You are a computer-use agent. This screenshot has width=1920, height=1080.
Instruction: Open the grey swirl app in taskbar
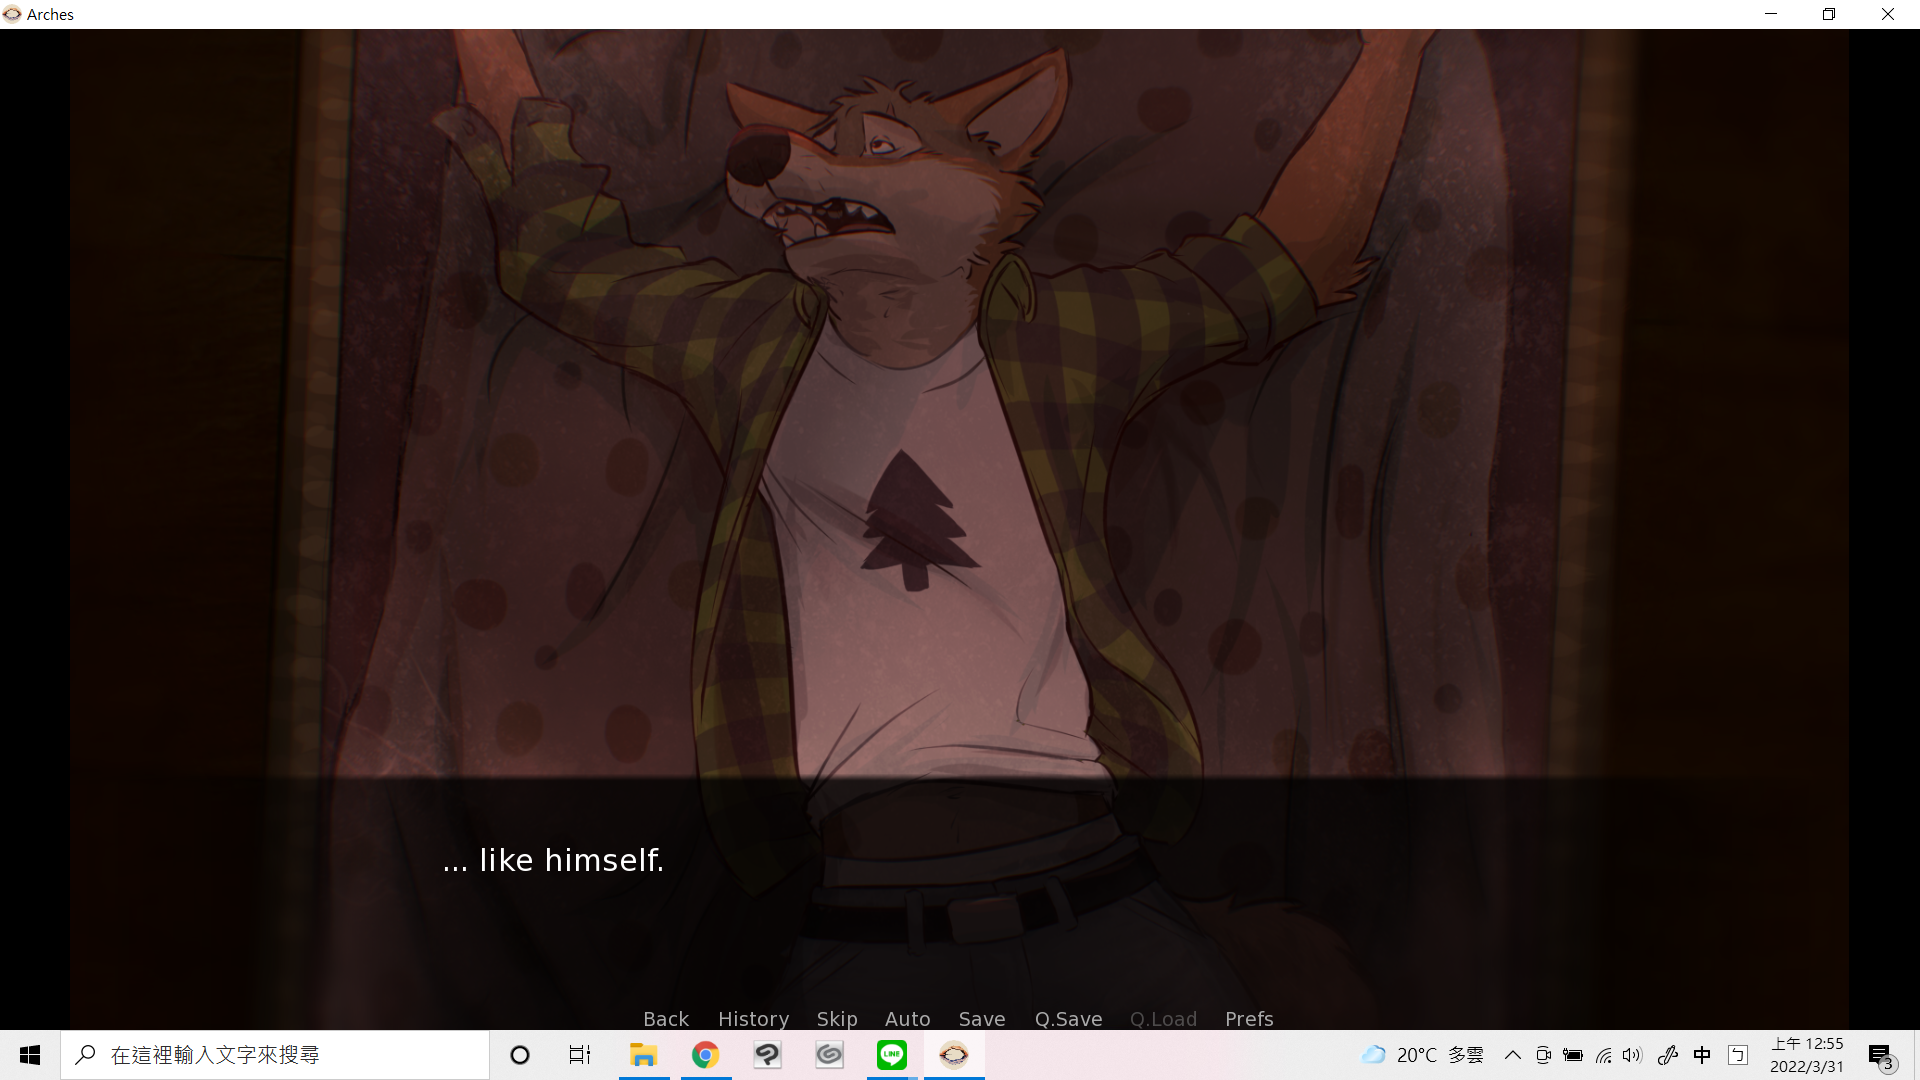pyautogui.click(x=830, y=1055)
